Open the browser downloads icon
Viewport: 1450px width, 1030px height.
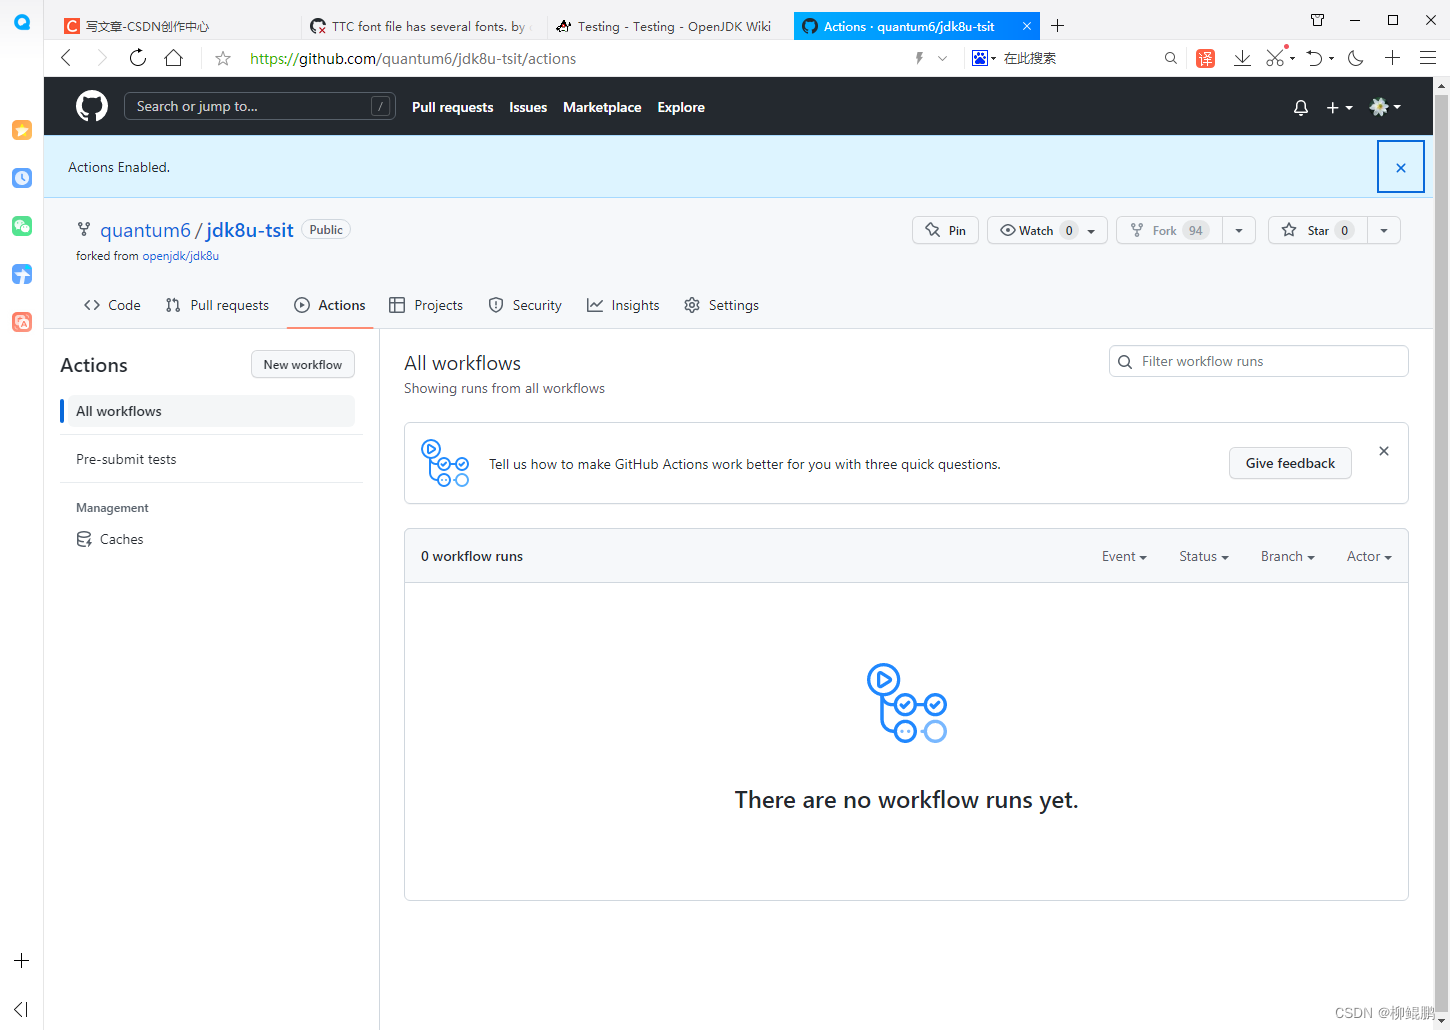[x=1242, y=58]
